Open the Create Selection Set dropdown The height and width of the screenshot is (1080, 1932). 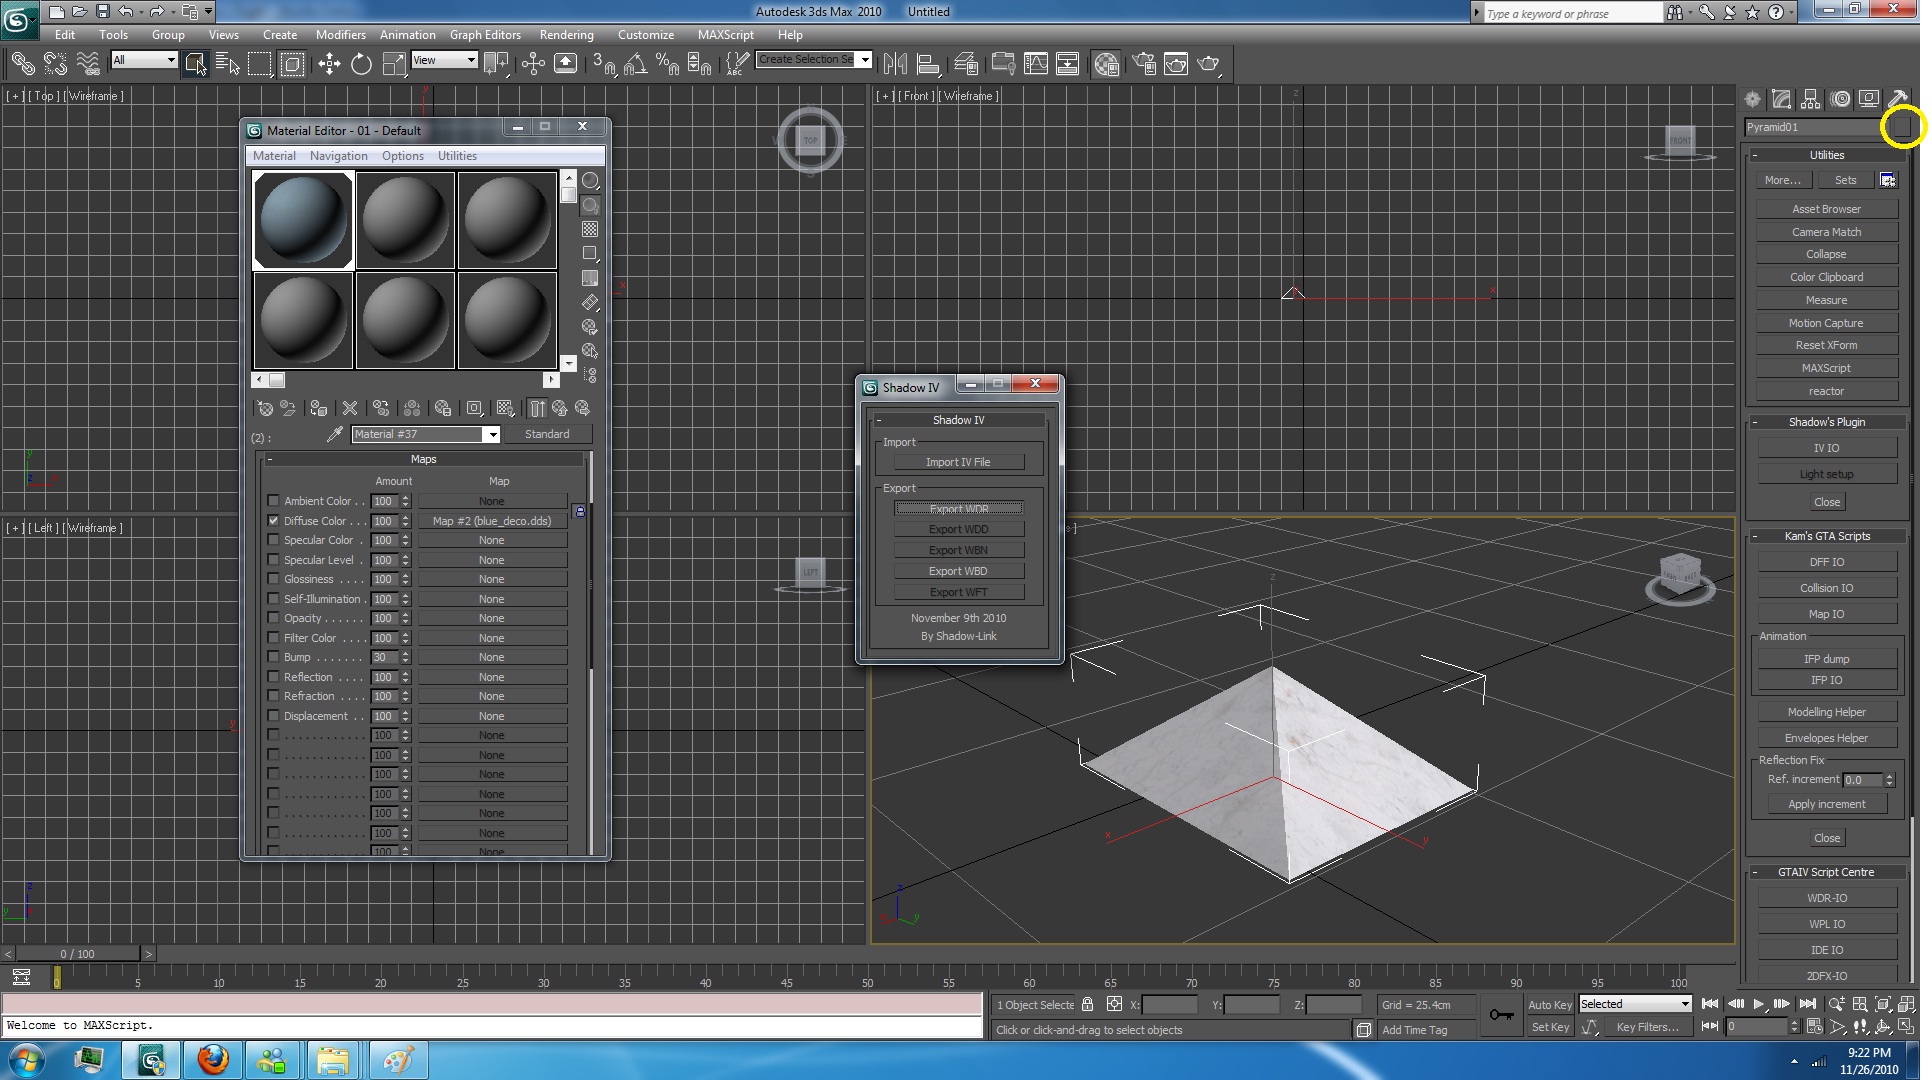(864, 60)
